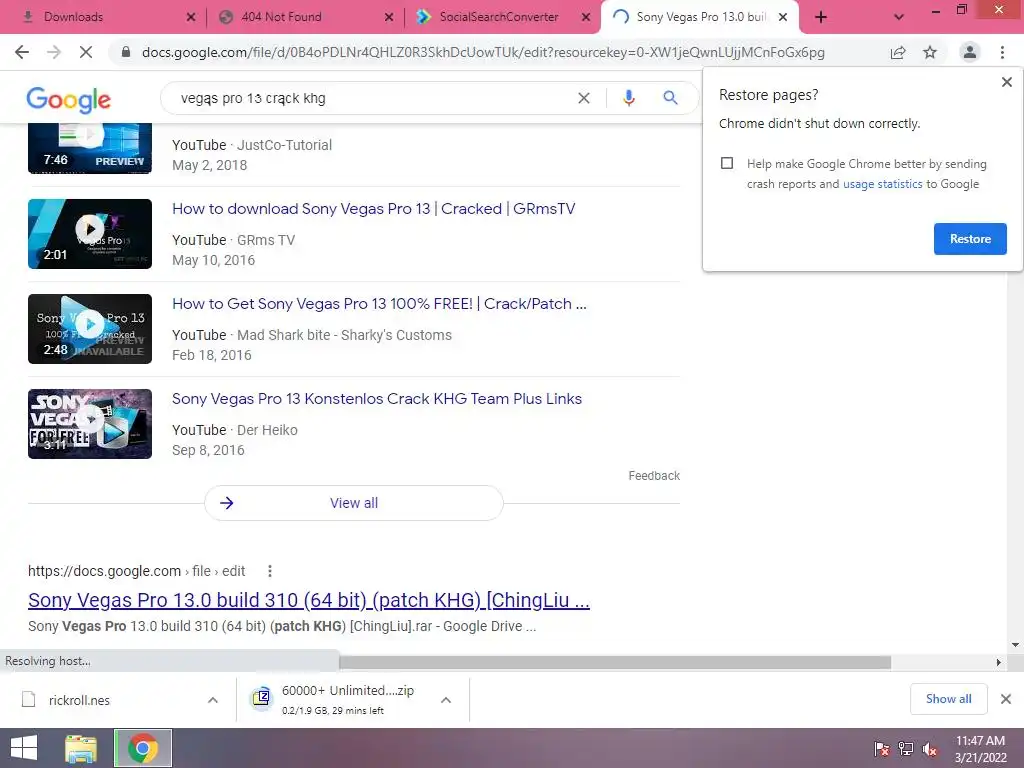
Task: Dismiss the Restore pages popup
Action: tap(1006, 82)
